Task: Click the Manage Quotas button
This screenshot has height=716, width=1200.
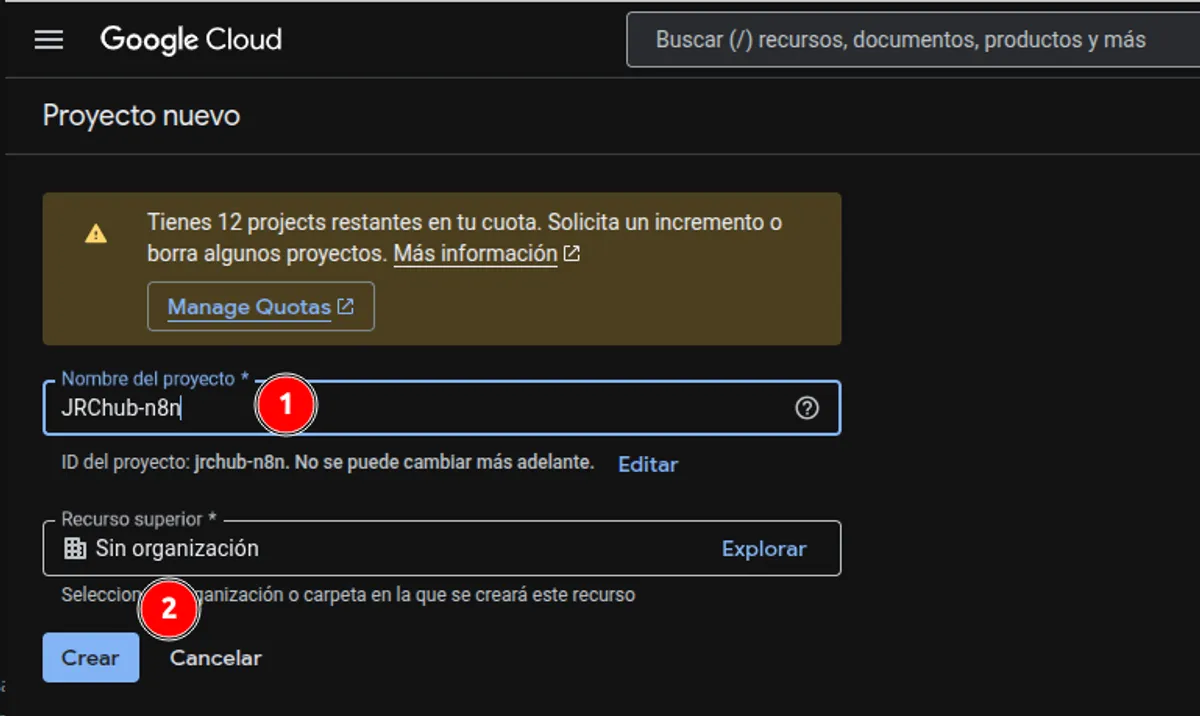Action: (x=261, y=307)
